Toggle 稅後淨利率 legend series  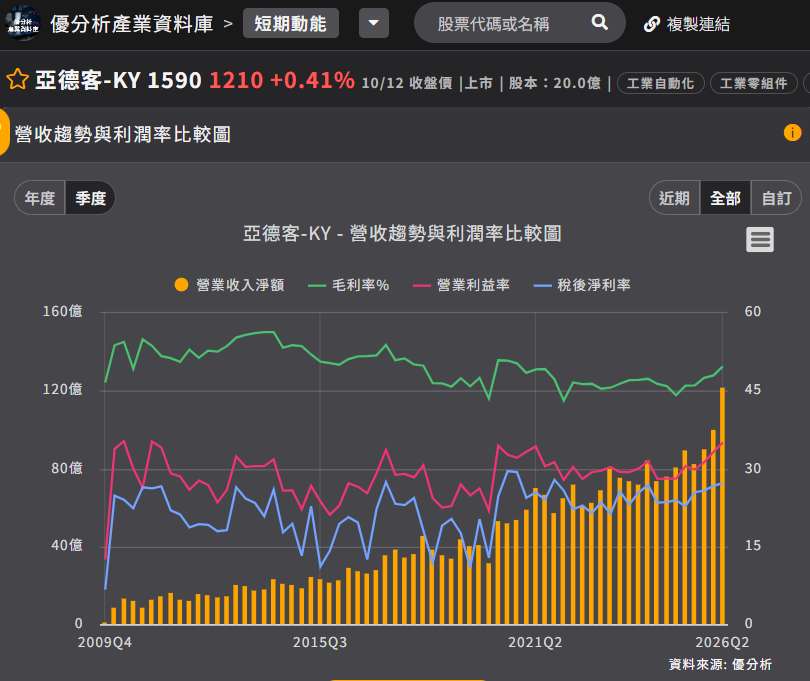click(x=582, y=285)
